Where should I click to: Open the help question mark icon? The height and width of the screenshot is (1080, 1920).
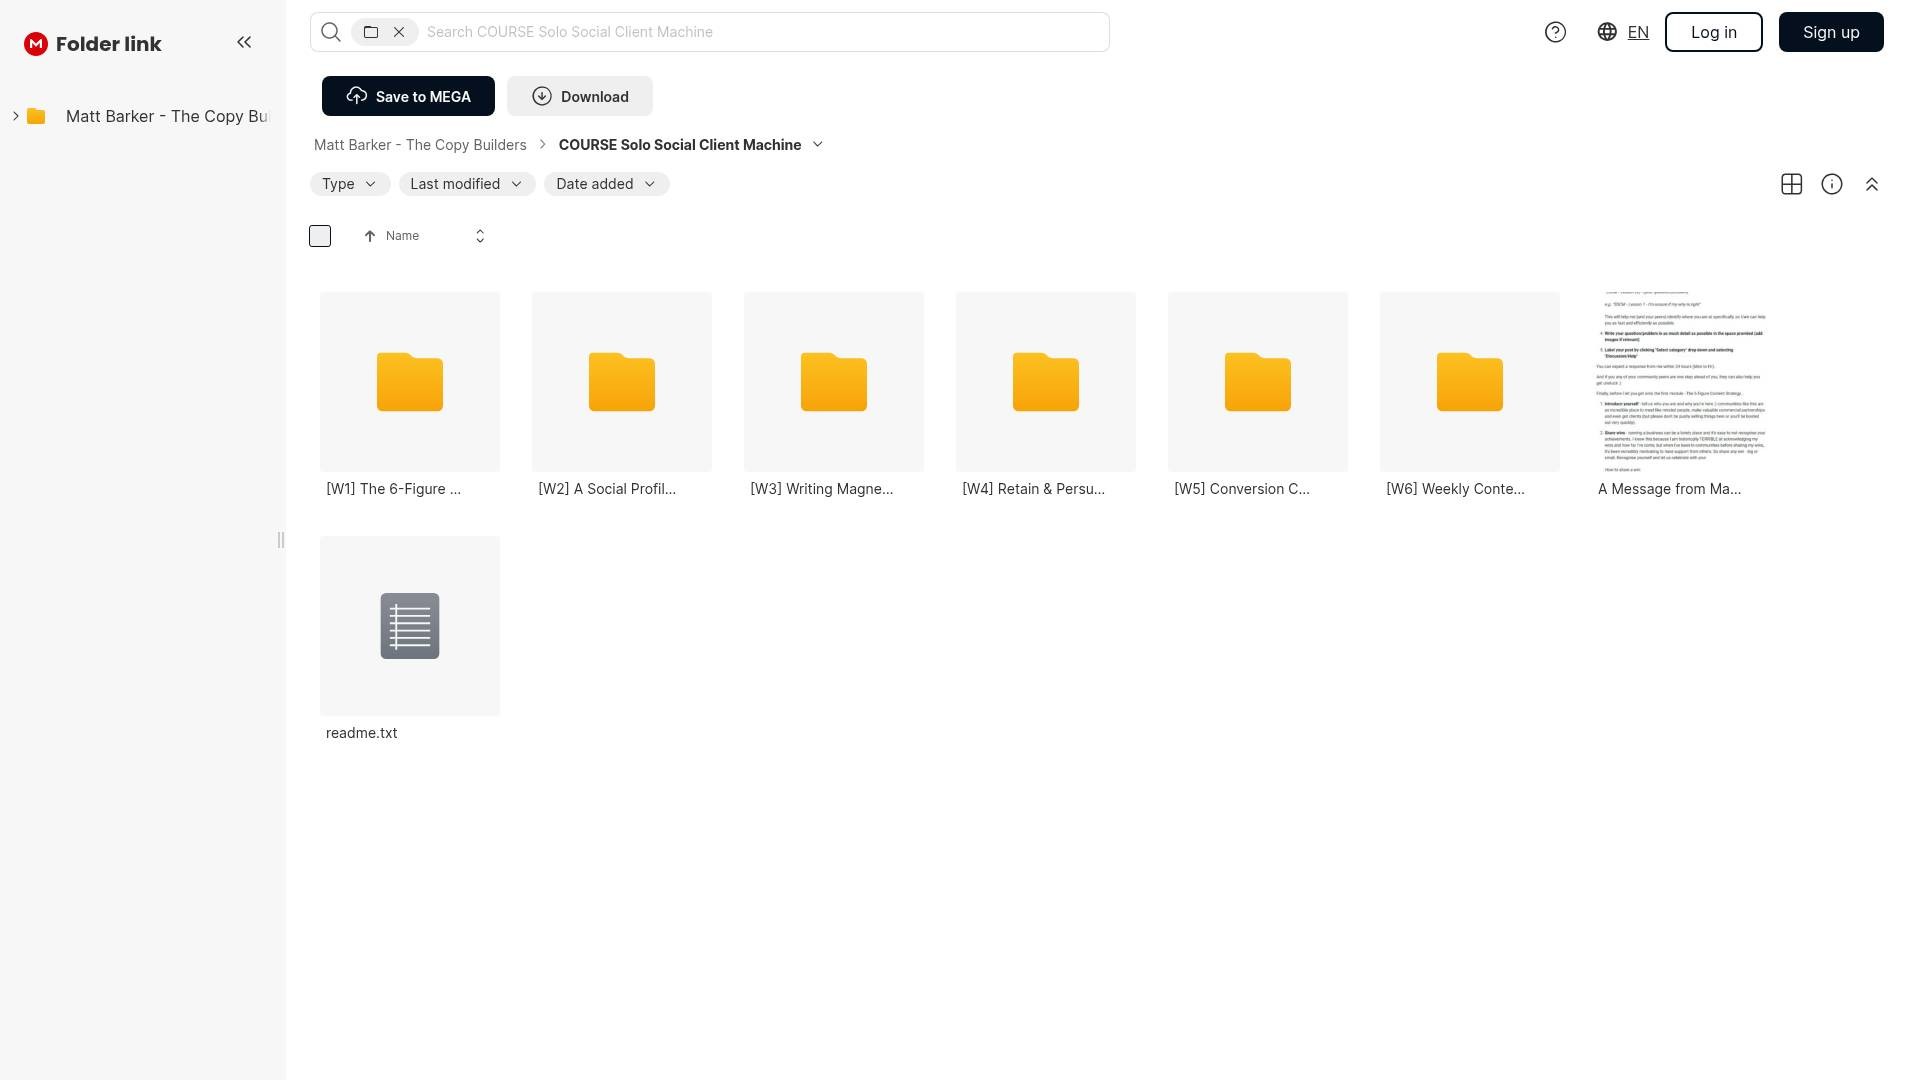click(1555, 32)
